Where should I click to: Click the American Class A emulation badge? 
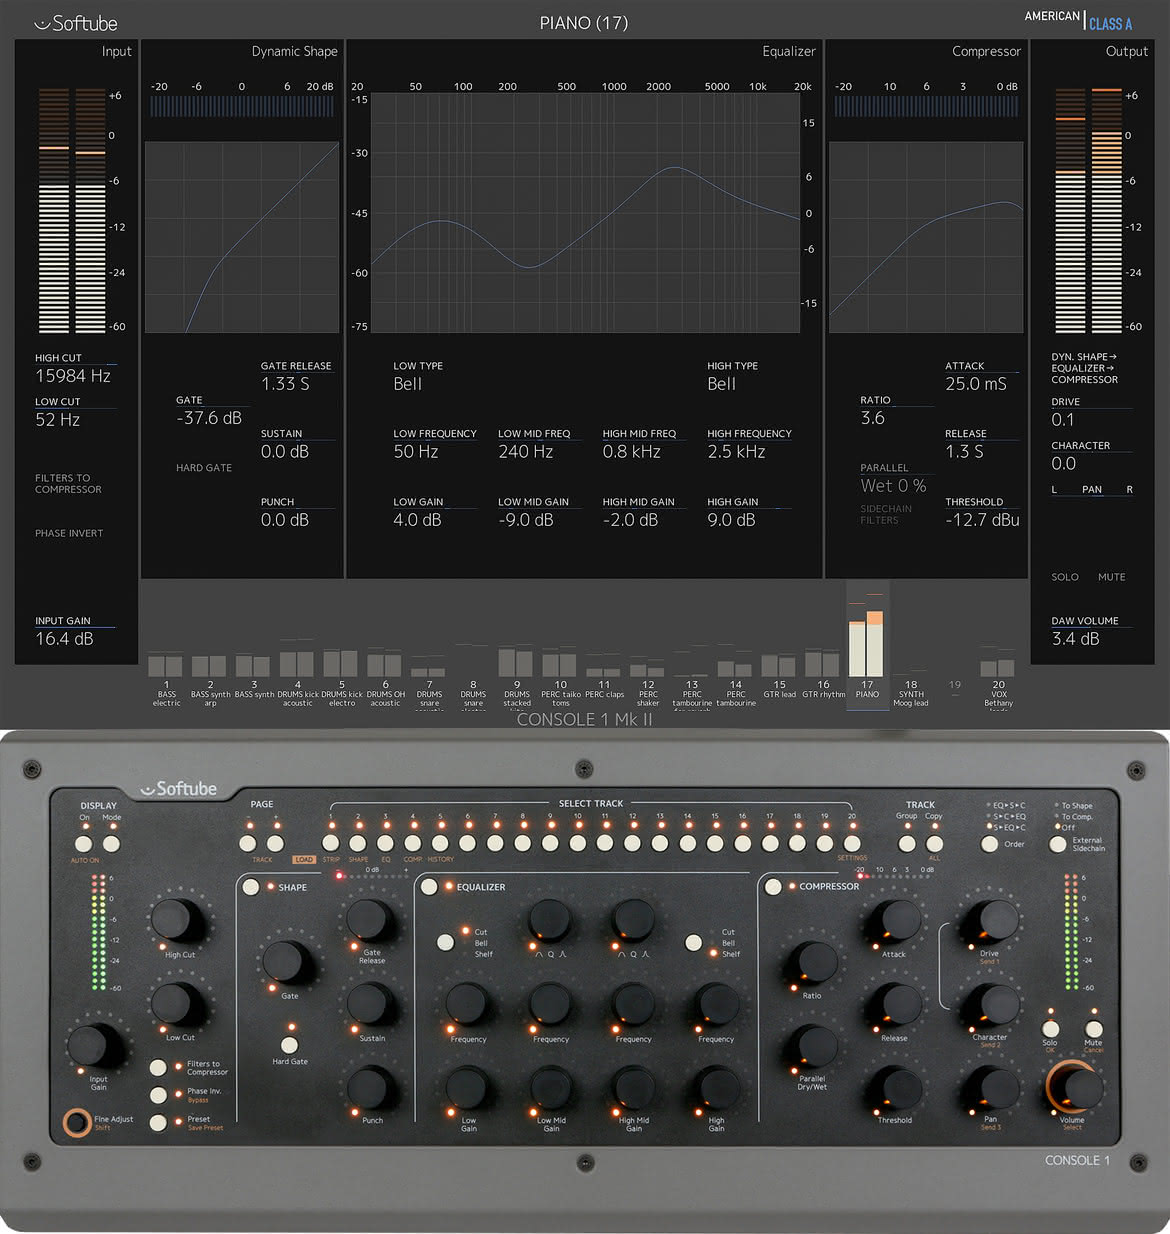pos(1078,20)
